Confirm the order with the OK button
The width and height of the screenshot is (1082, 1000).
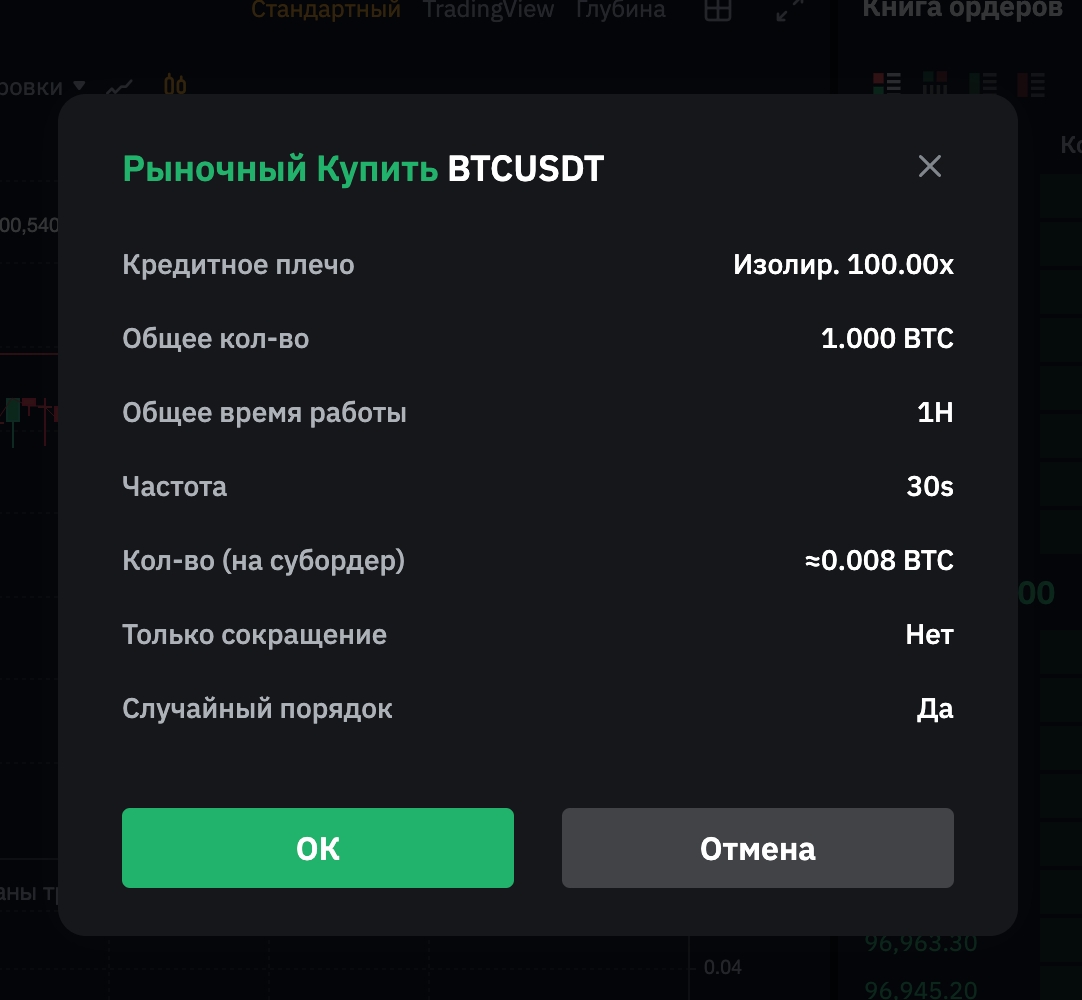pyautogui.click(x=317, y=848)
